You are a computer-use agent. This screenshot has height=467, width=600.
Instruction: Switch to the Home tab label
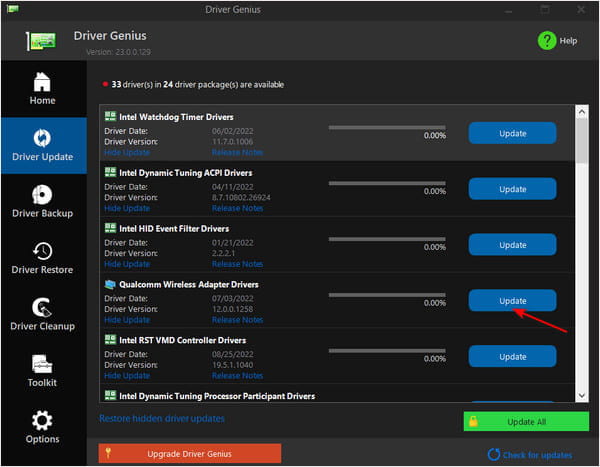[42, 101]
